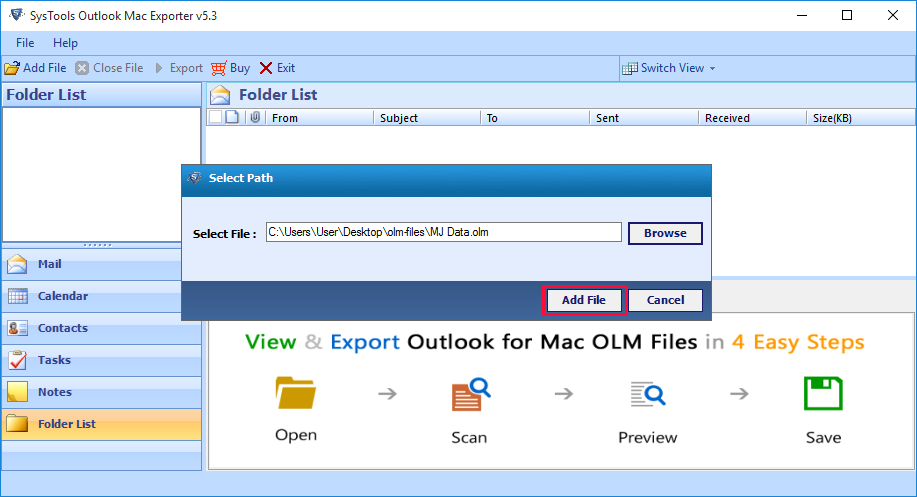
Task: Click the Select Path dialog logo icon
Action: 195,178
